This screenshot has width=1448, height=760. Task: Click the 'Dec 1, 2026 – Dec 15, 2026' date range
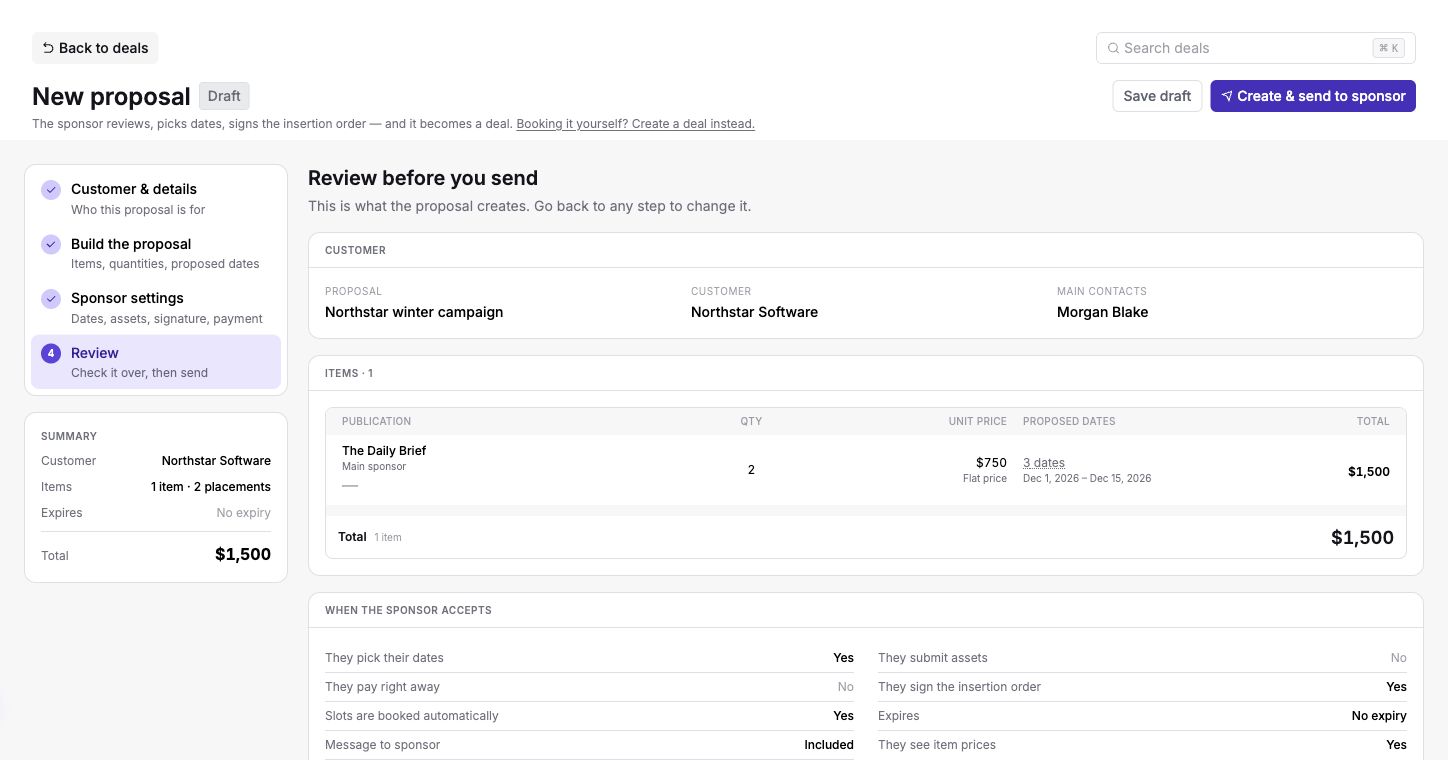click(x=1087, y=479)
